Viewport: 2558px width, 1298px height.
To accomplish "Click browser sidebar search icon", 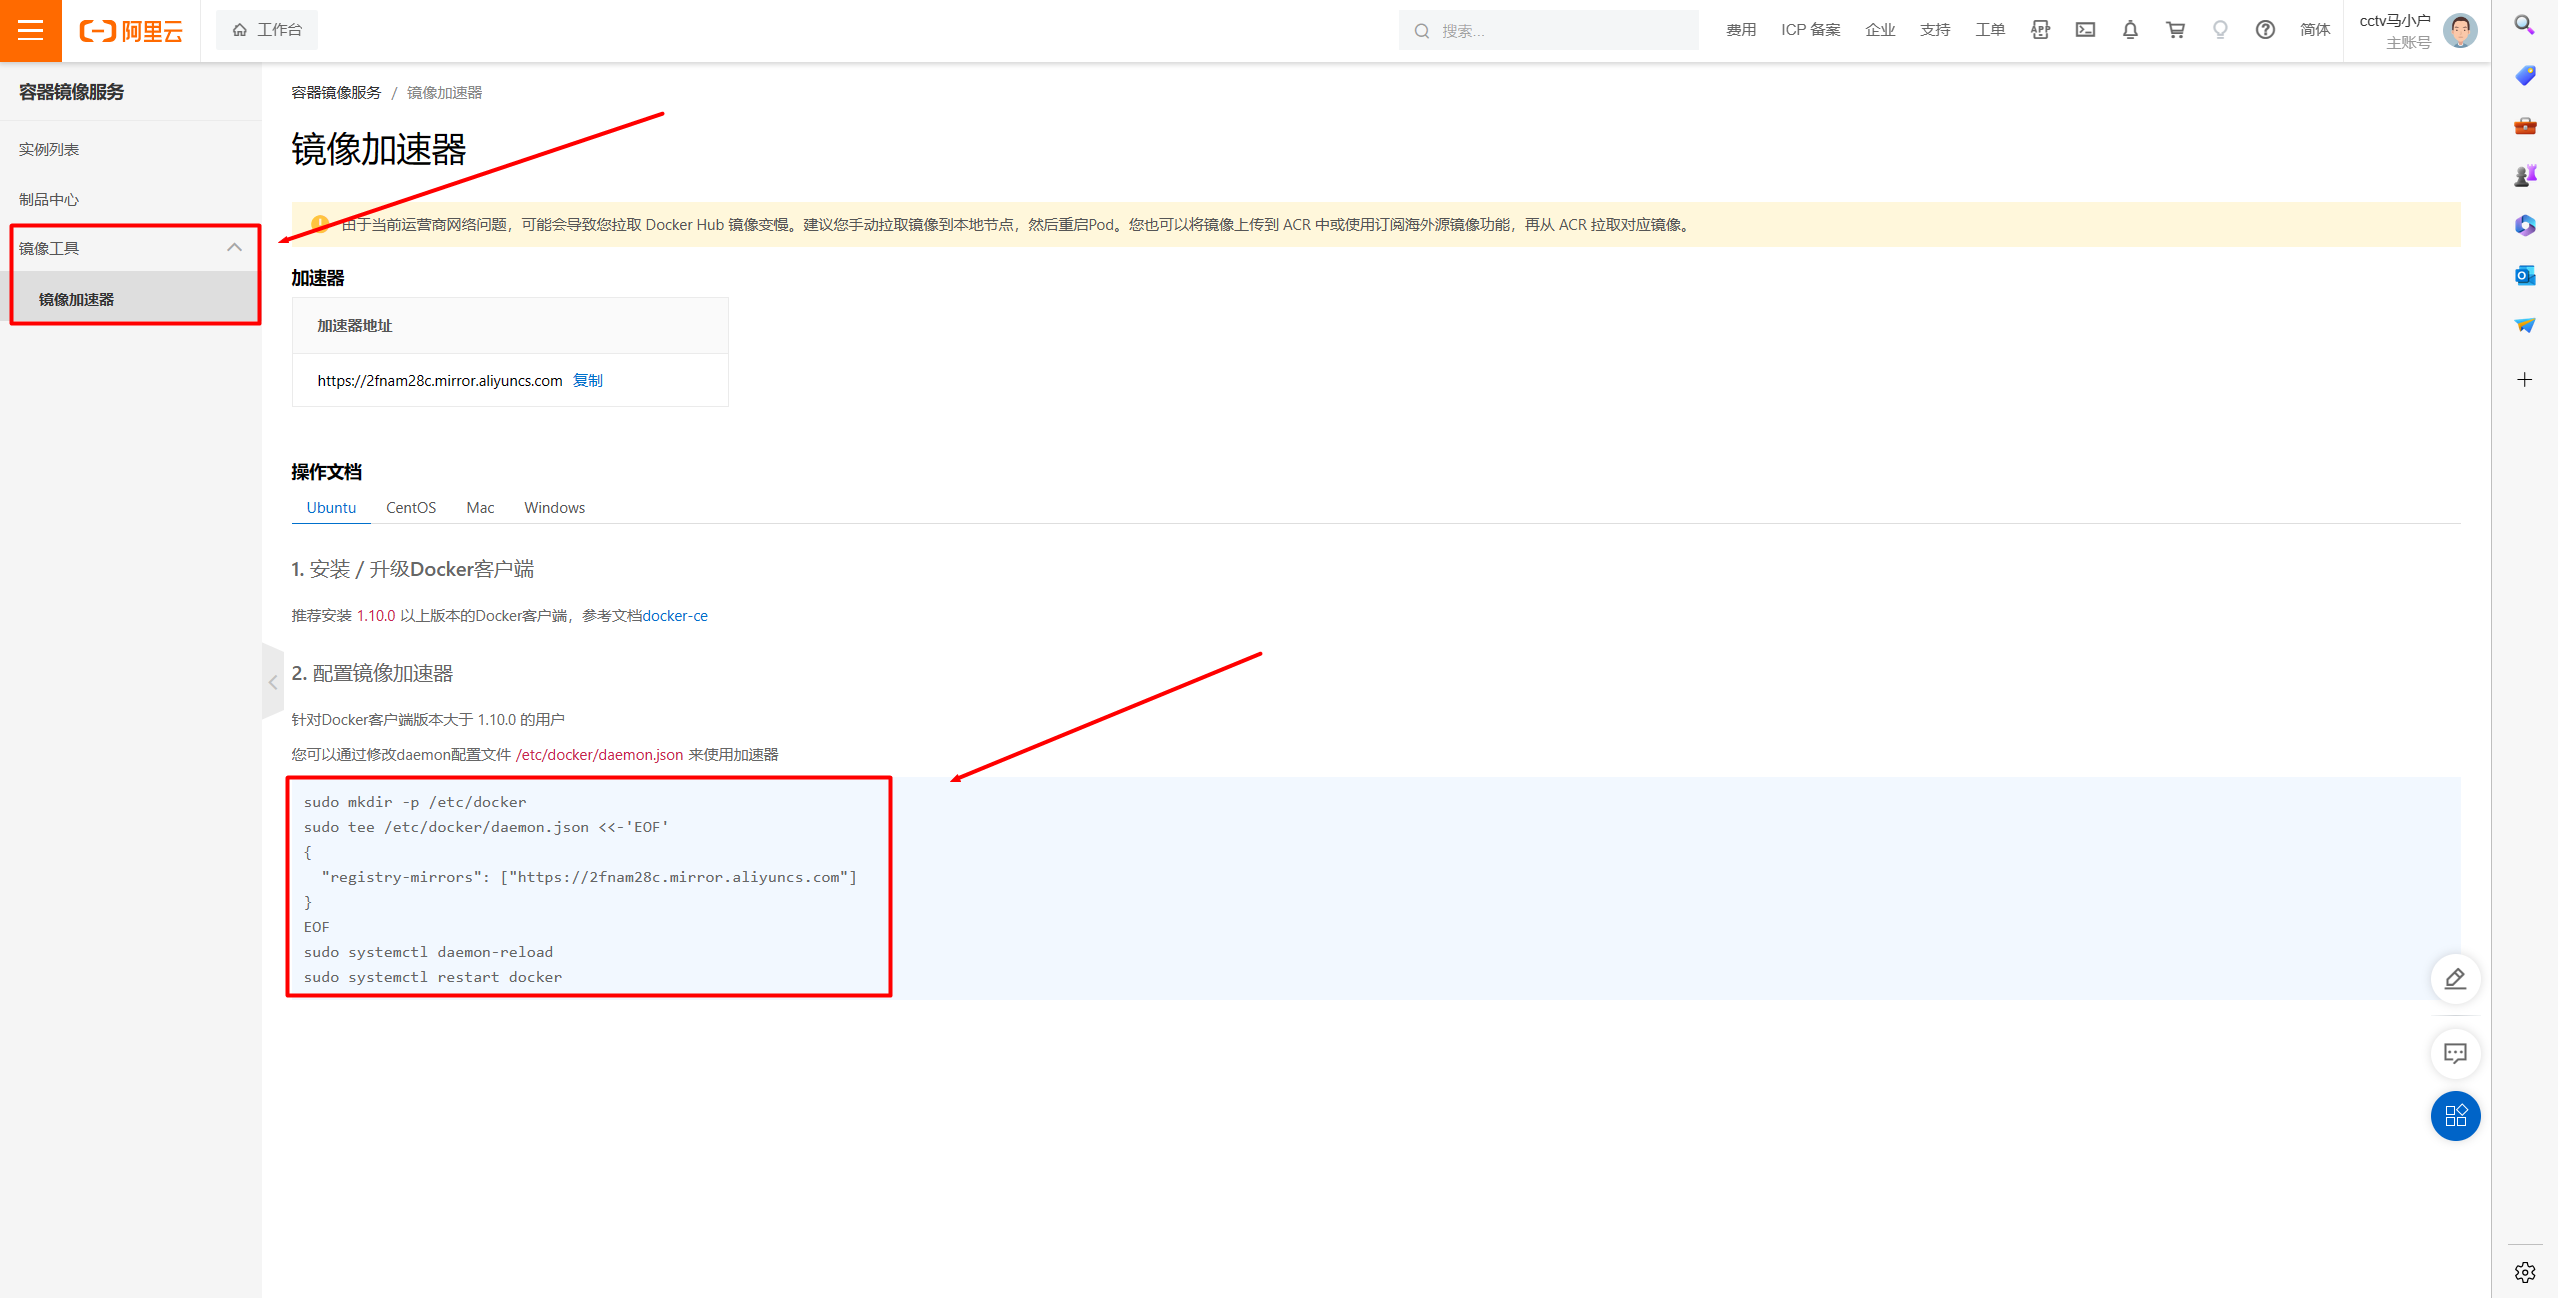I will click(x=2525, y=25).
